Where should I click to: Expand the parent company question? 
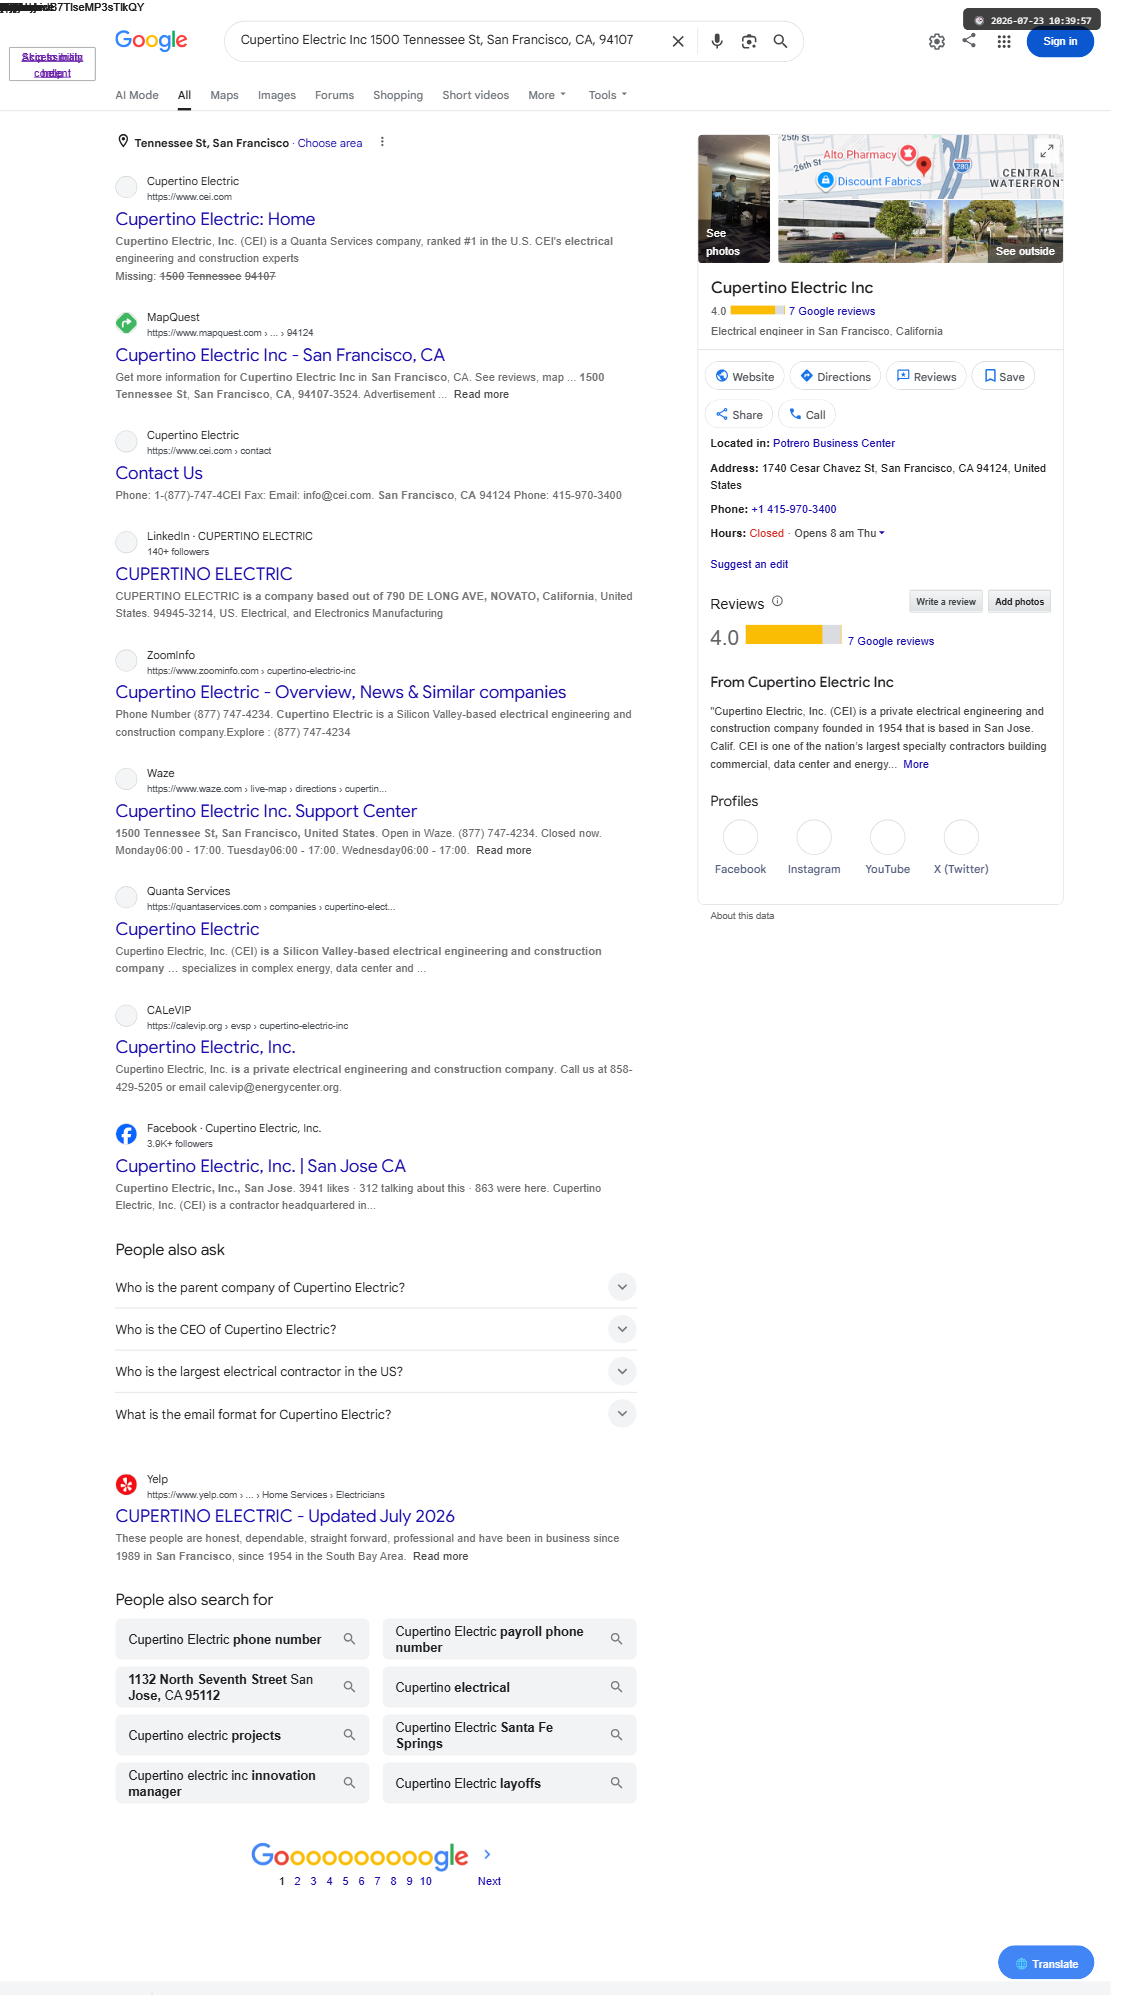(376, 1287)
